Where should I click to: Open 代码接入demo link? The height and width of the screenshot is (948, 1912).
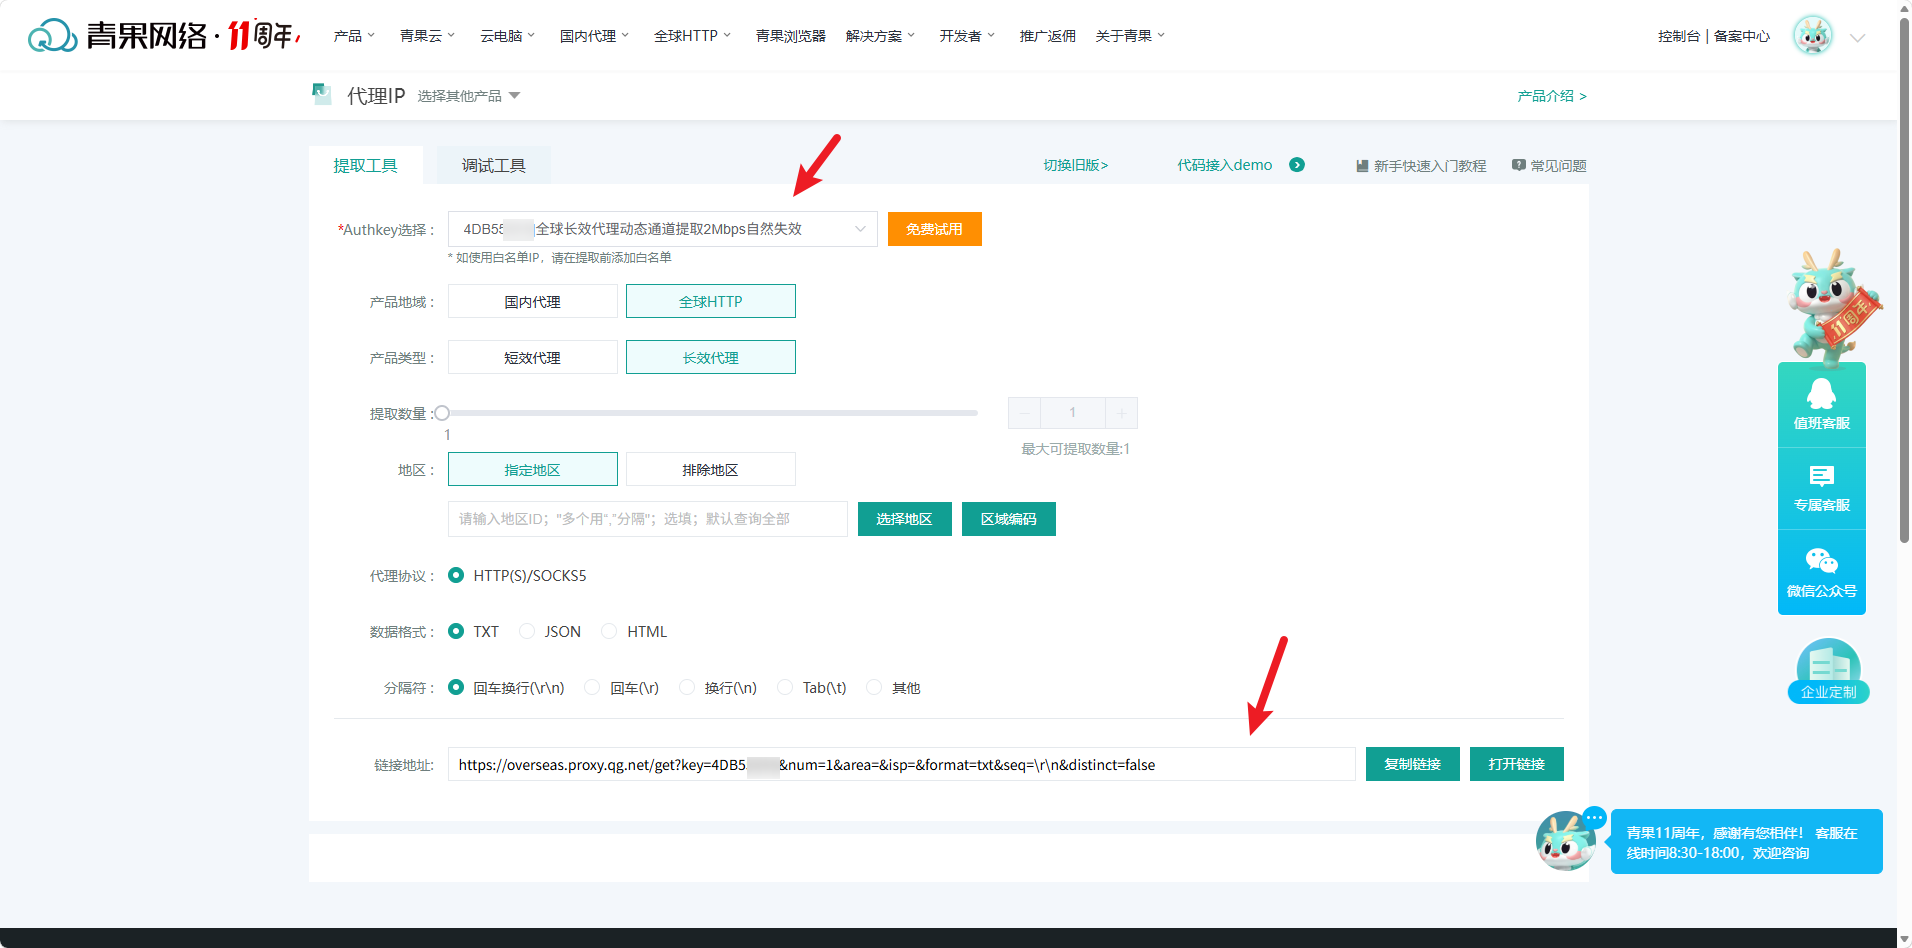click(x=1225, y=165)
